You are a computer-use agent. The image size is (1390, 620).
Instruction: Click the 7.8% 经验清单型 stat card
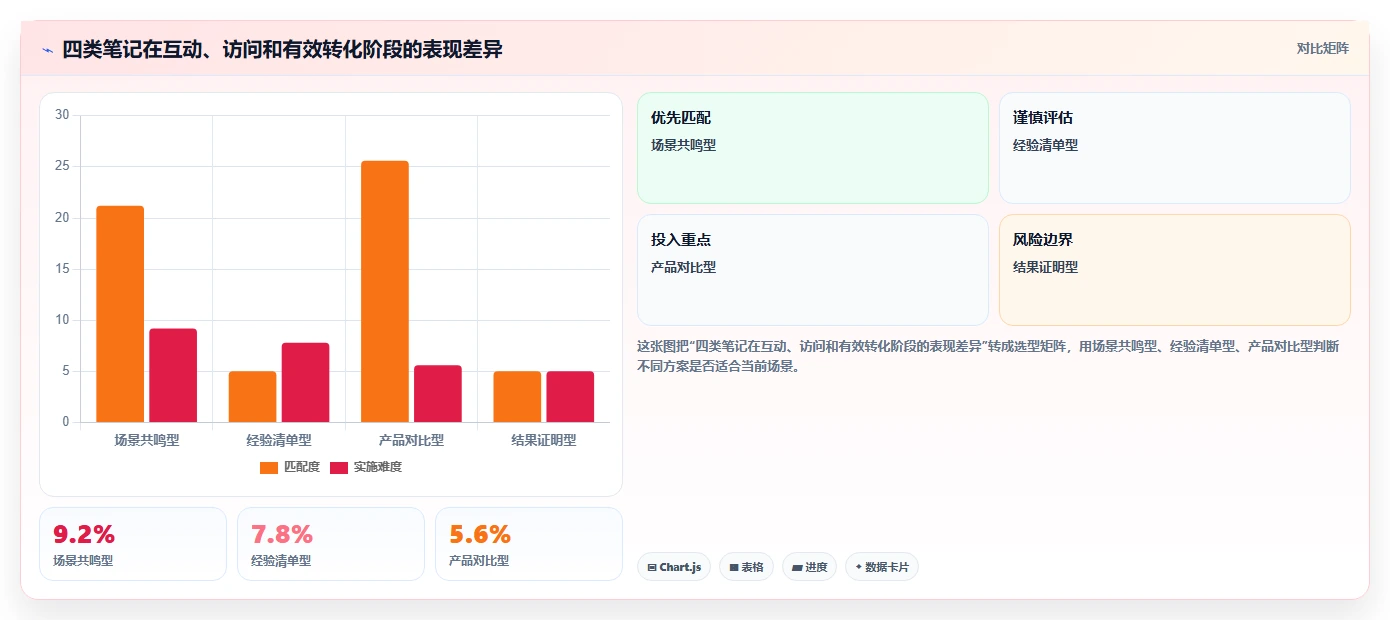pos(331,544)
